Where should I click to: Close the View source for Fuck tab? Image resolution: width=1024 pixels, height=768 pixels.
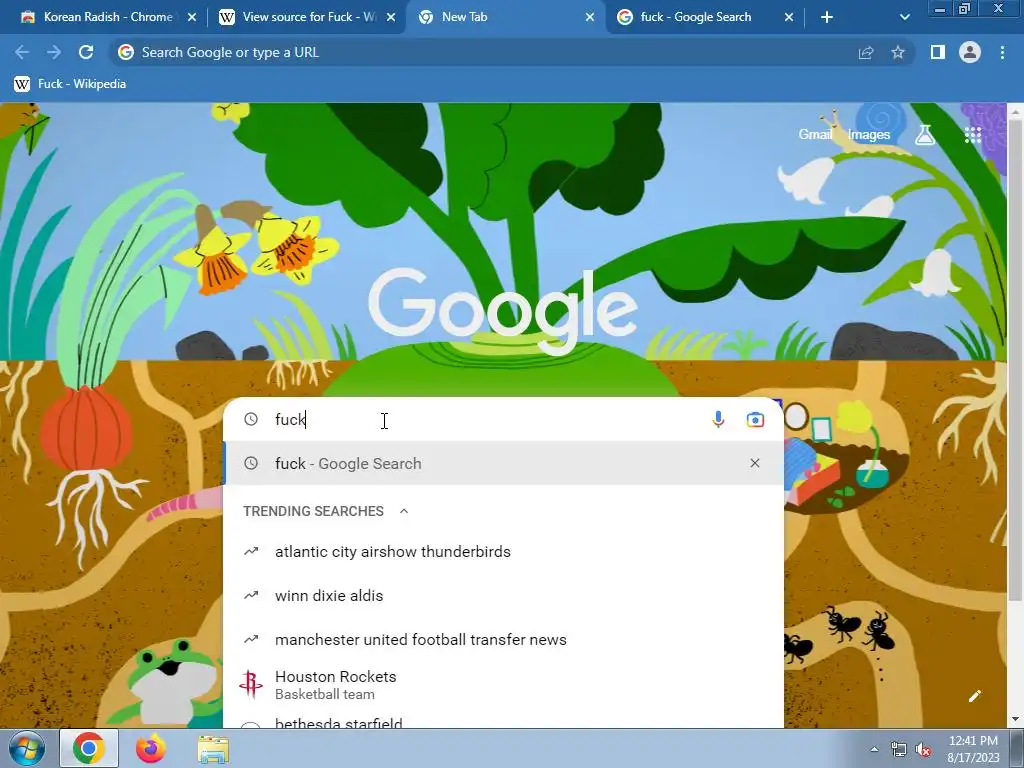click(x=391, y=18)
